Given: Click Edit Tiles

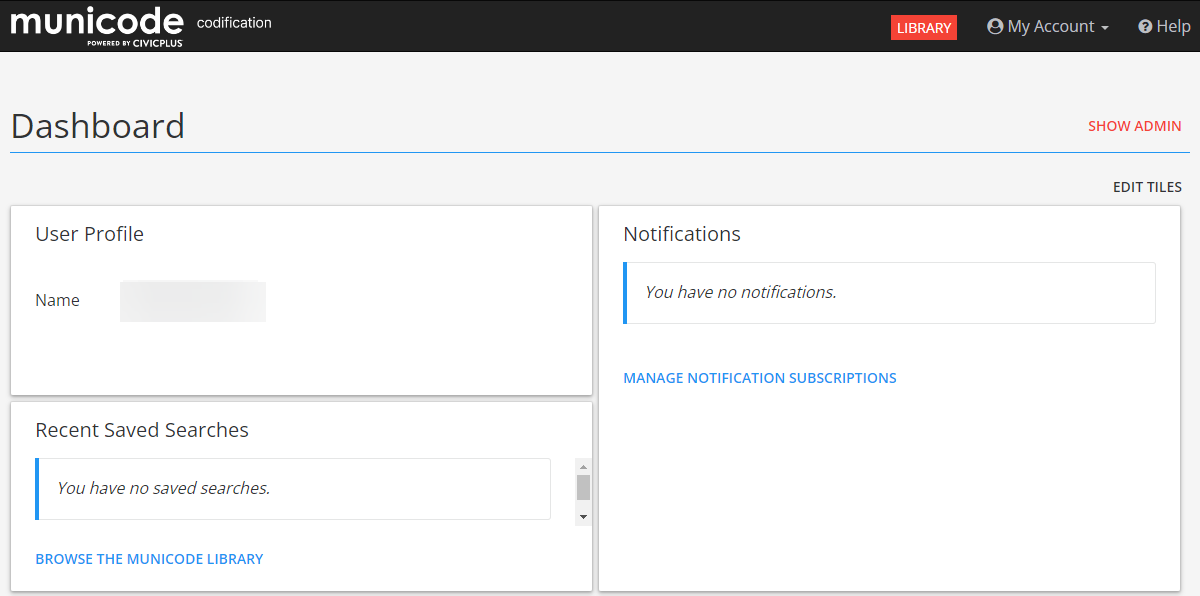Looking at the screenshot, I should tap(1147, 187).
